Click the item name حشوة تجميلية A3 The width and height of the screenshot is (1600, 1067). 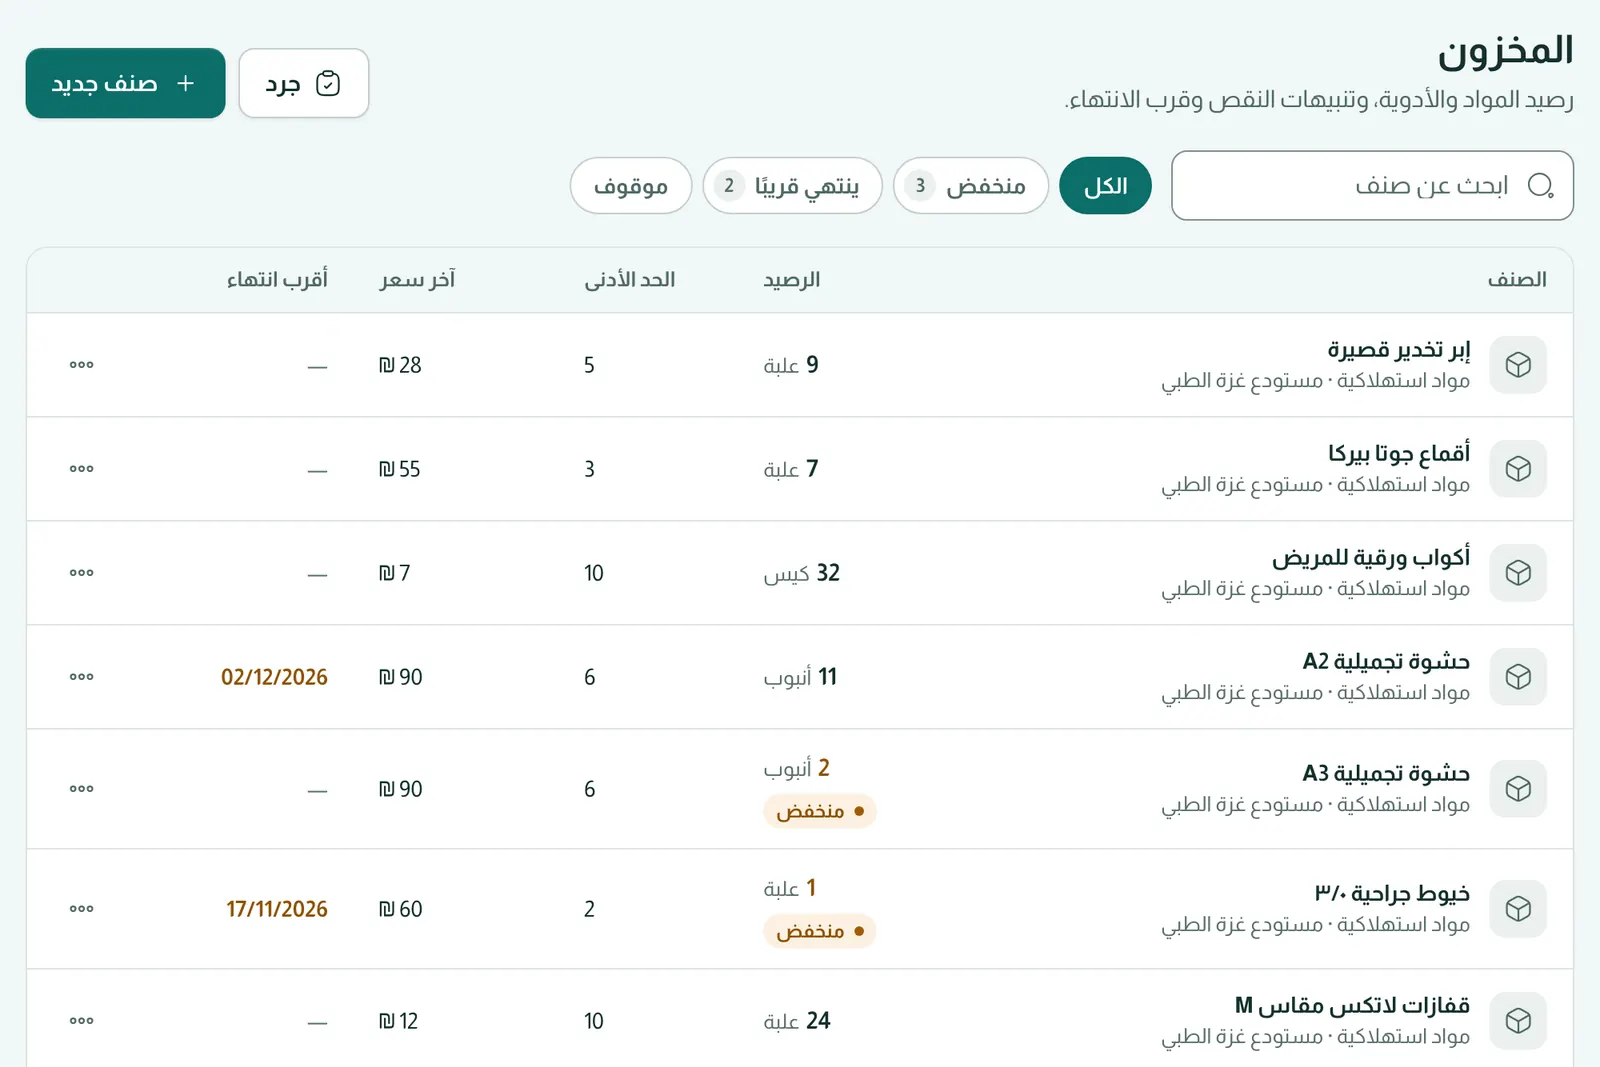click(1386, 773)
